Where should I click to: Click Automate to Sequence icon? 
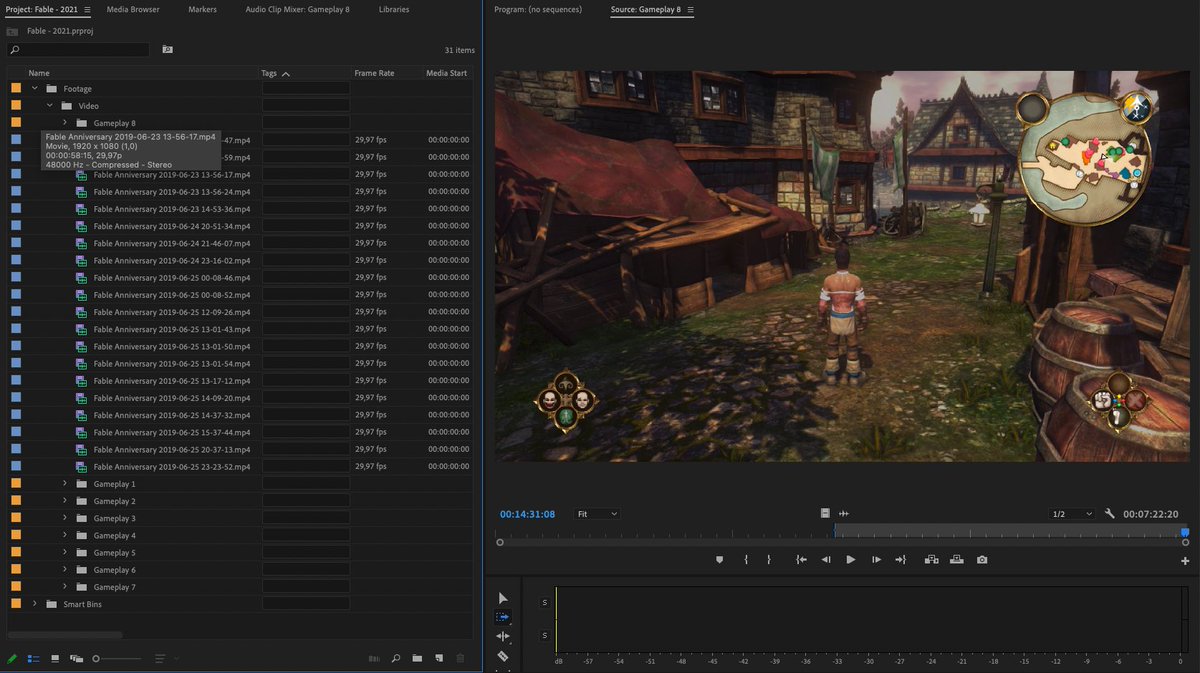(375, 659)
